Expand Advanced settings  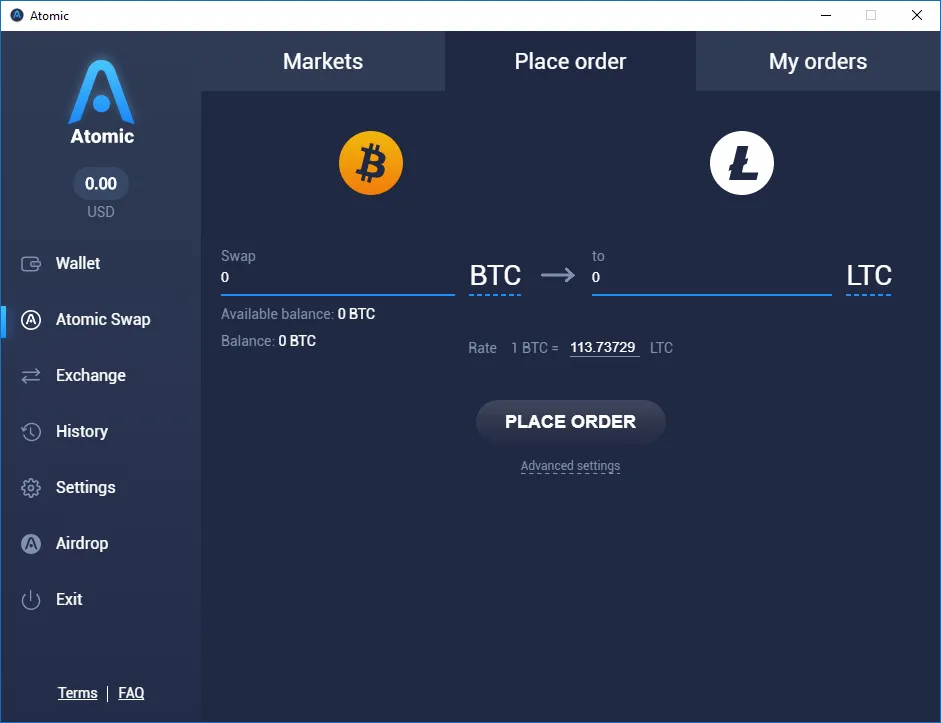click(x=570, y=466)
